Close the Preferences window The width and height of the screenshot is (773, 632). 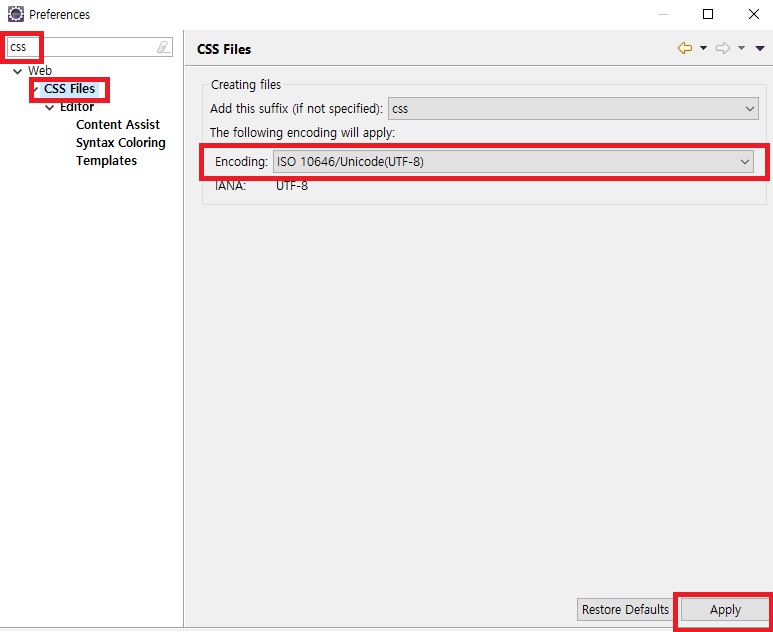[x=754, y=14]
